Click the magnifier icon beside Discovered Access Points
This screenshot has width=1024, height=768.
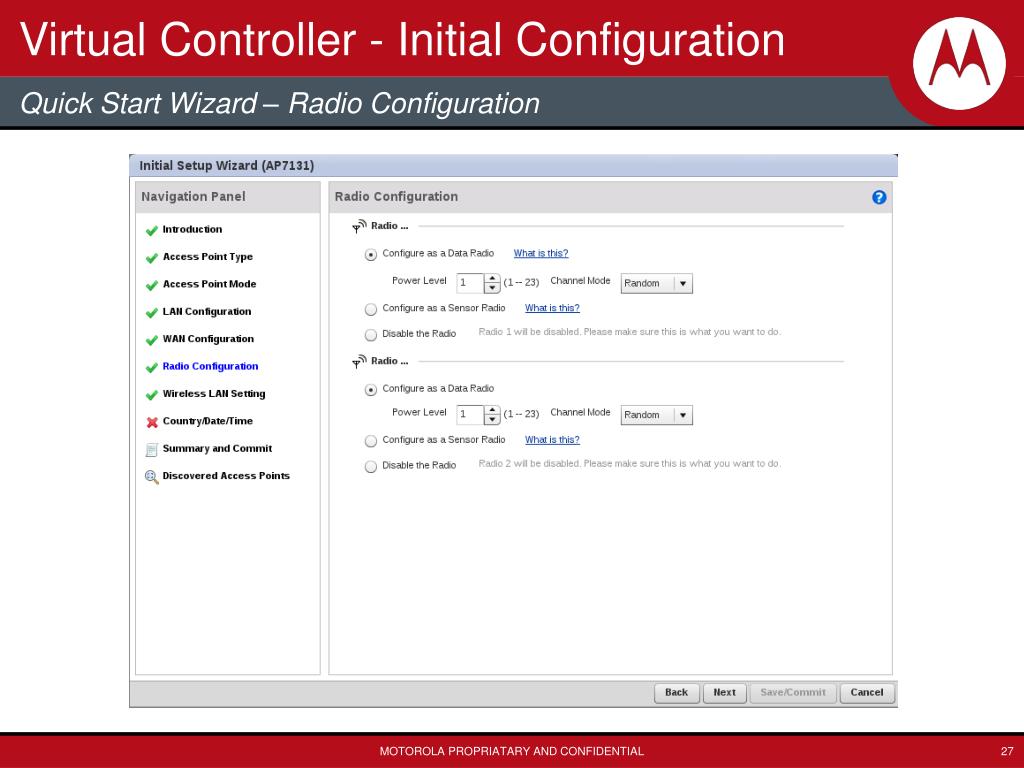pos(152,477)
